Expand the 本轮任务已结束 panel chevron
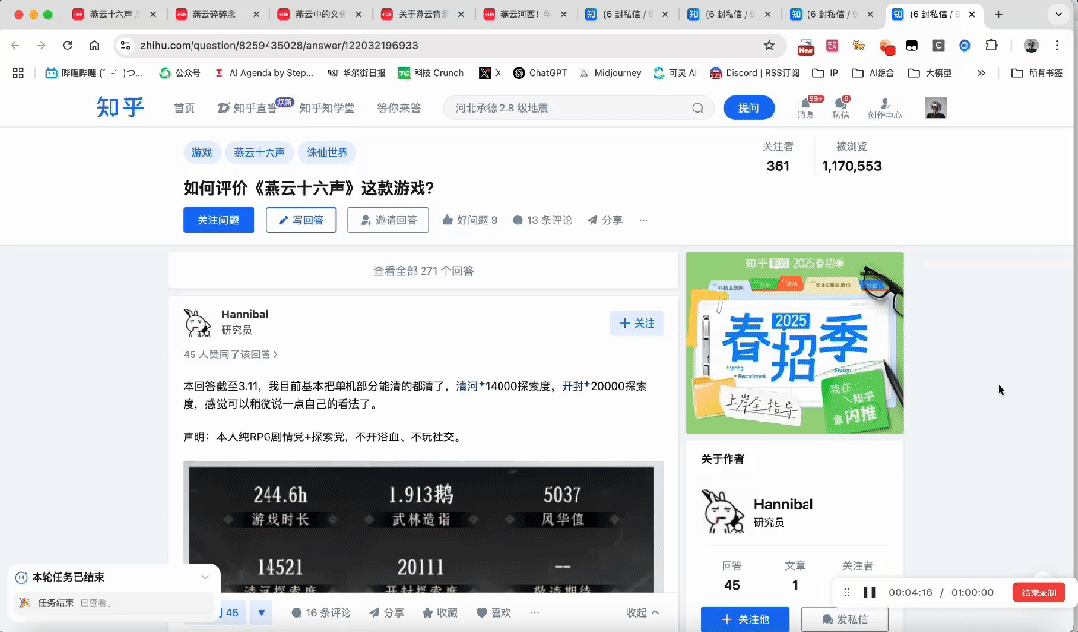 (x=205, y=577)
